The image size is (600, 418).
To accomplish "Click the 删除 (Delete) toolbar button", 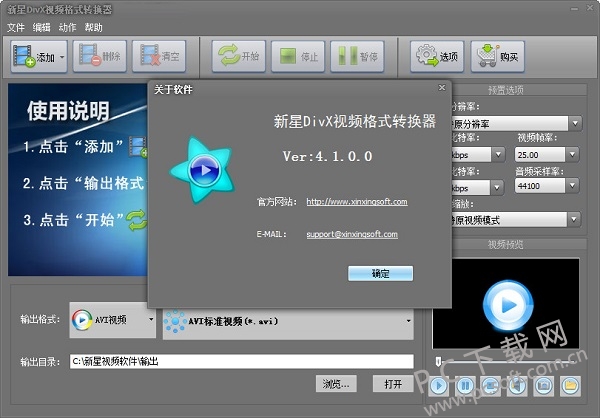I will point(99,56).
